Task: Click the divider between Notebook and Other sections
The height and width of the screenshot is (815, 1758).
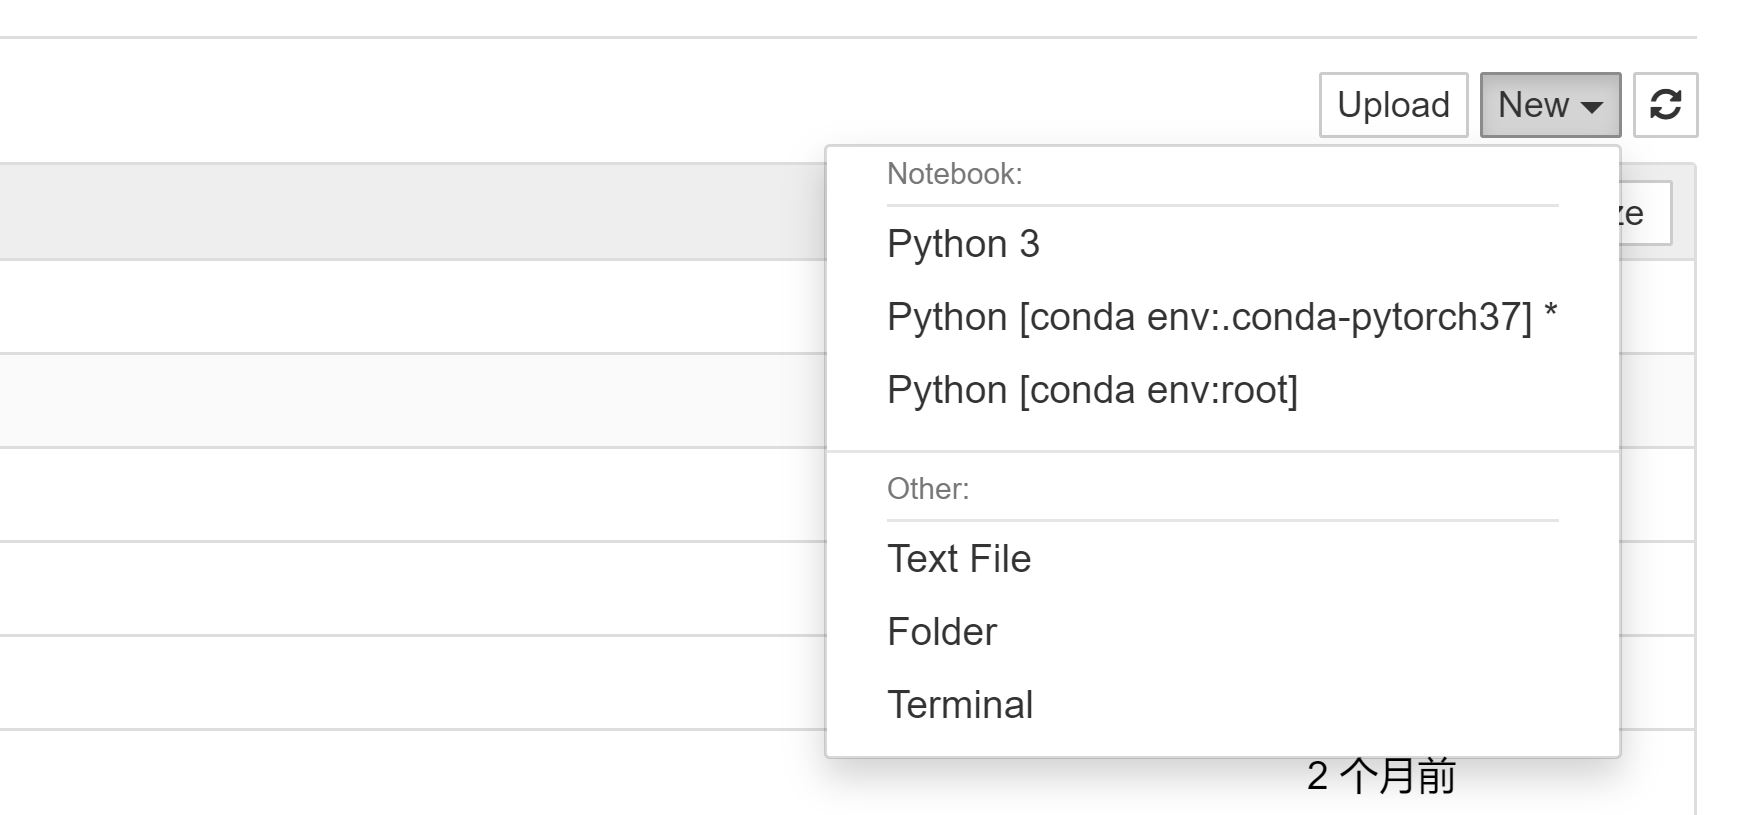Action: (1222, 451)
